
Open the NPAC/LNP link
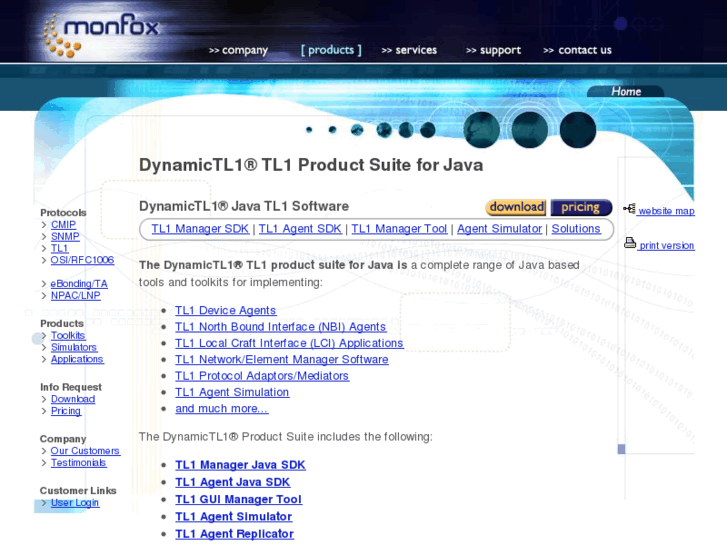(76, 295)
